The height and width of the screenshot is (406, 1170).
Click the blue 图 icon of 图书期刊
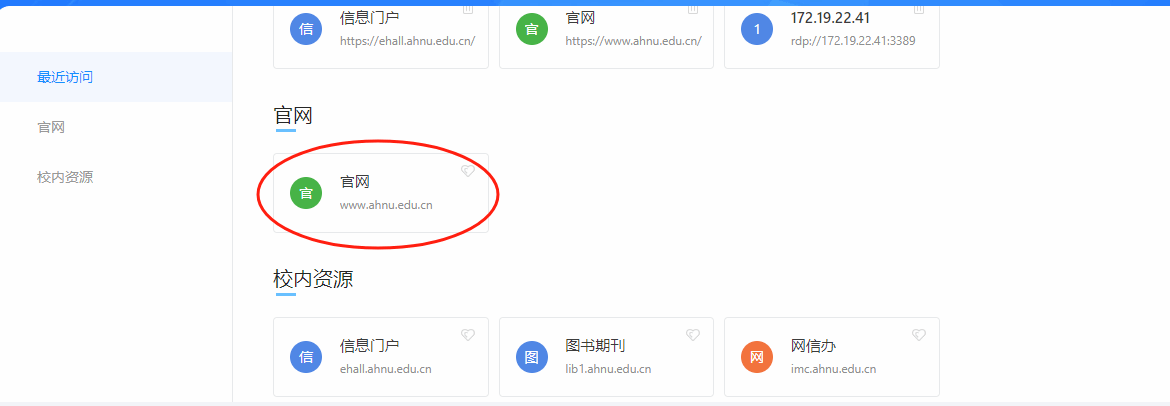click(x=531, y=357)
